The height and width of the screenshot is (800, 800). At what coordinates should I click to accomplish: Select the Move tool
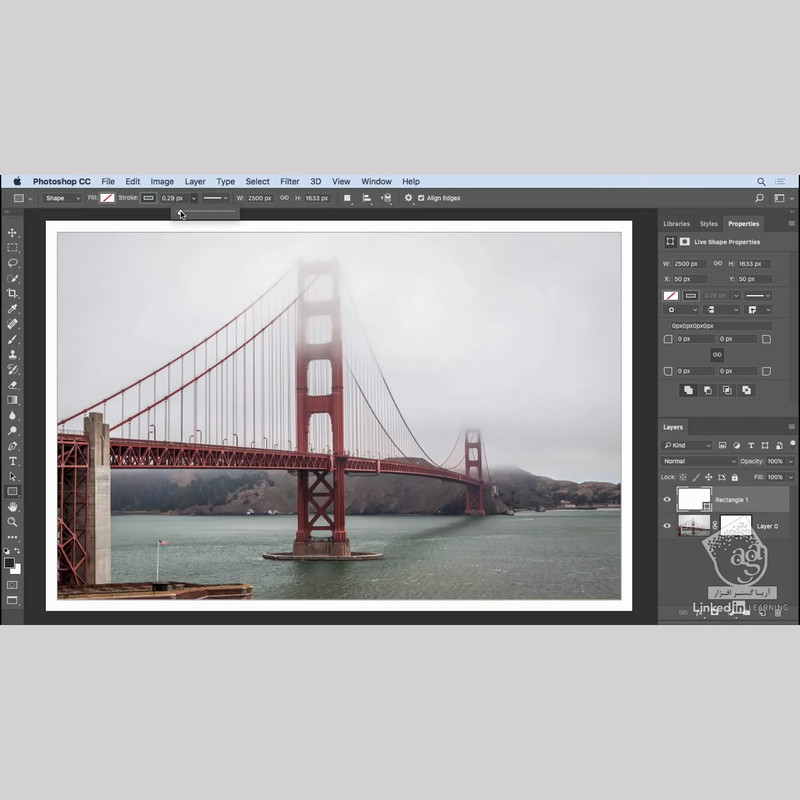coord(13,233)
